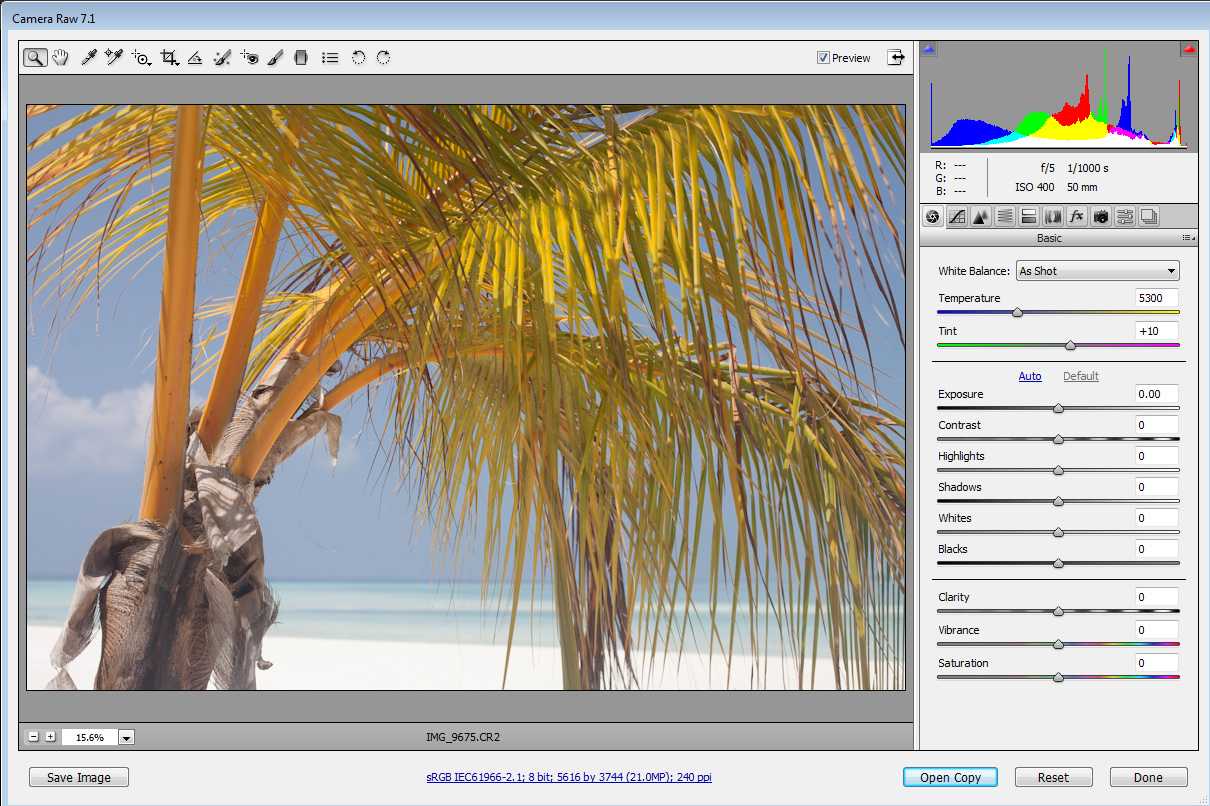Activate the Straighten tool
Viewport: 1210px width, 806px height.
[x=196, y=58]
